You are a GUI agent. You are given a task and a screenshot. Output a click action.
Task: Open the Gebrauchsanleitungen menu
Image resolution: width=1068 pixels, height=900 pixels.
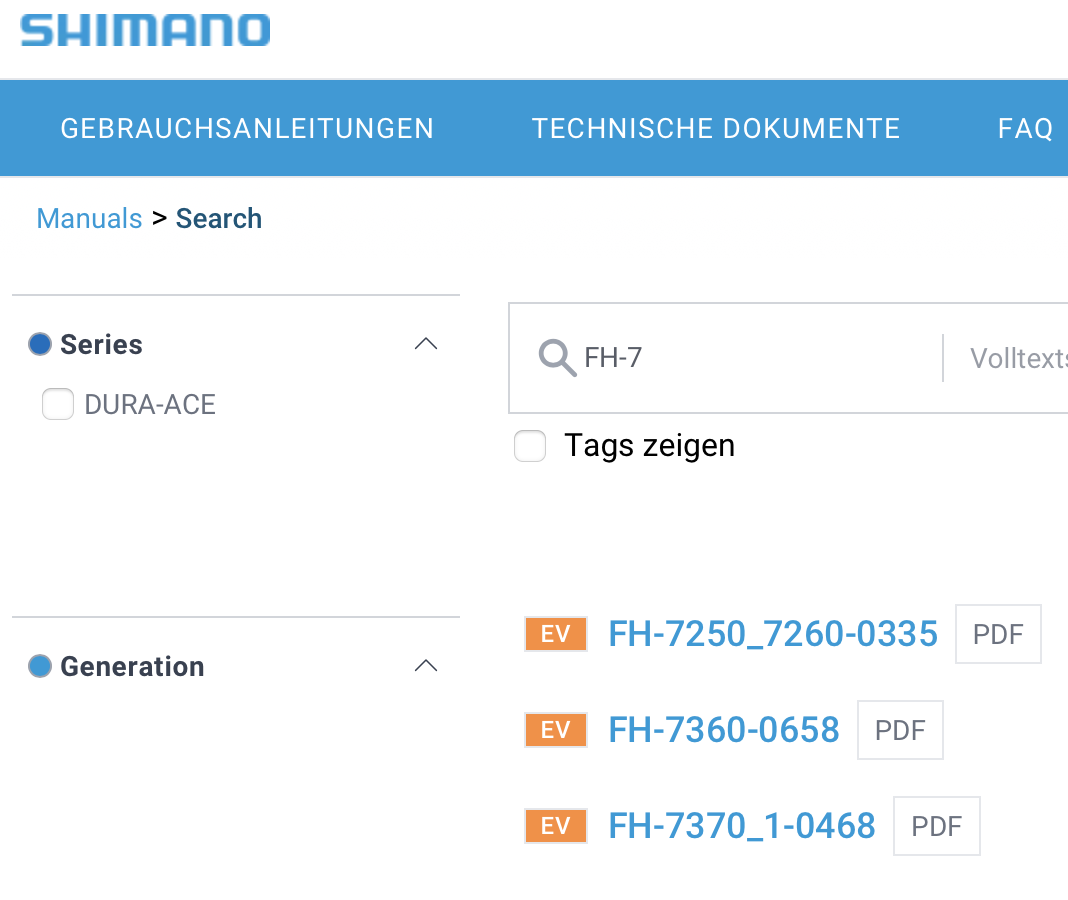pyautogui.click(x=247, y=129)
